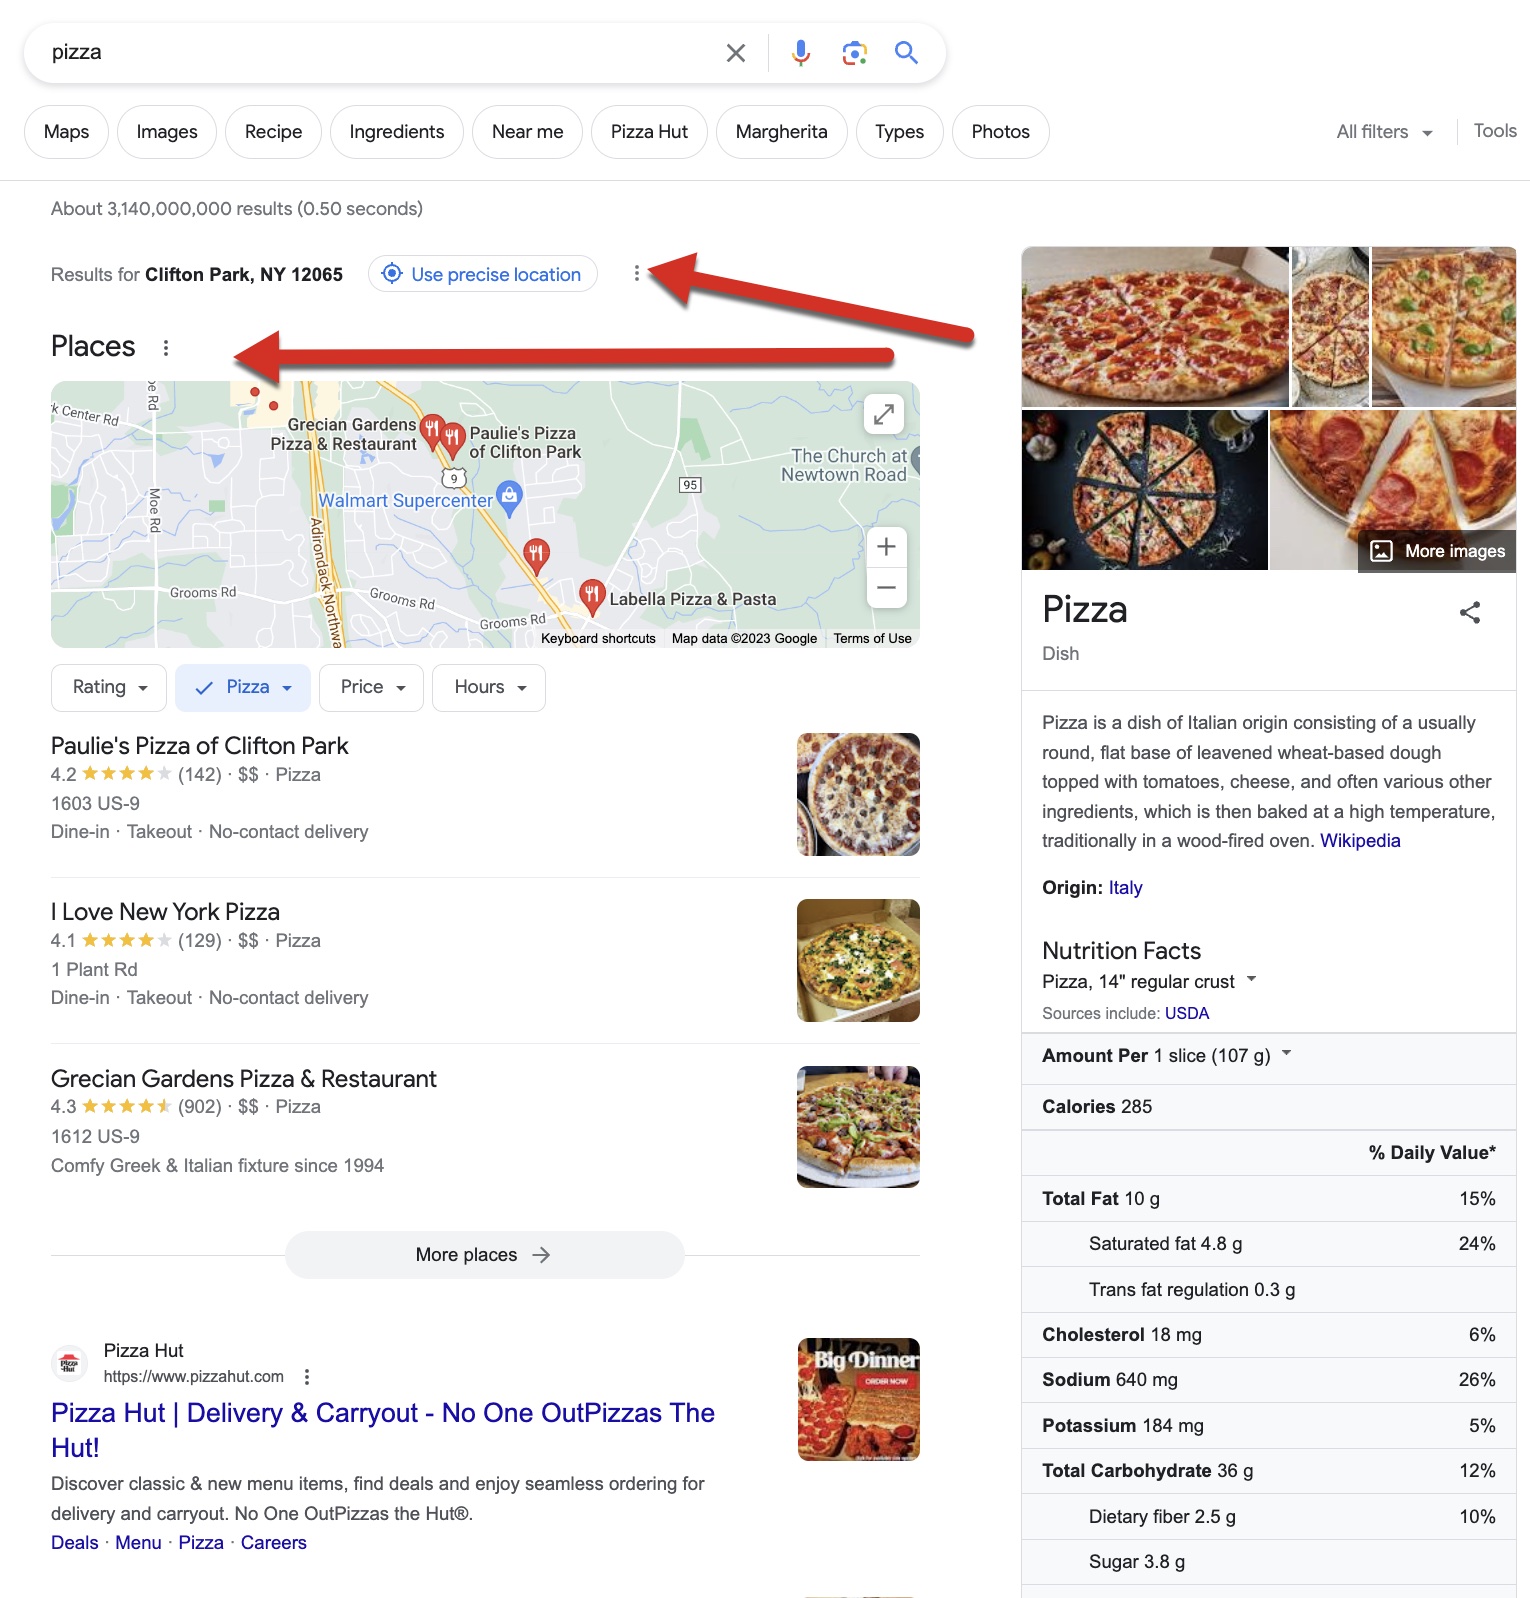Open Google Lens image search
The image size is (1530, 1598).
[854, 53]
